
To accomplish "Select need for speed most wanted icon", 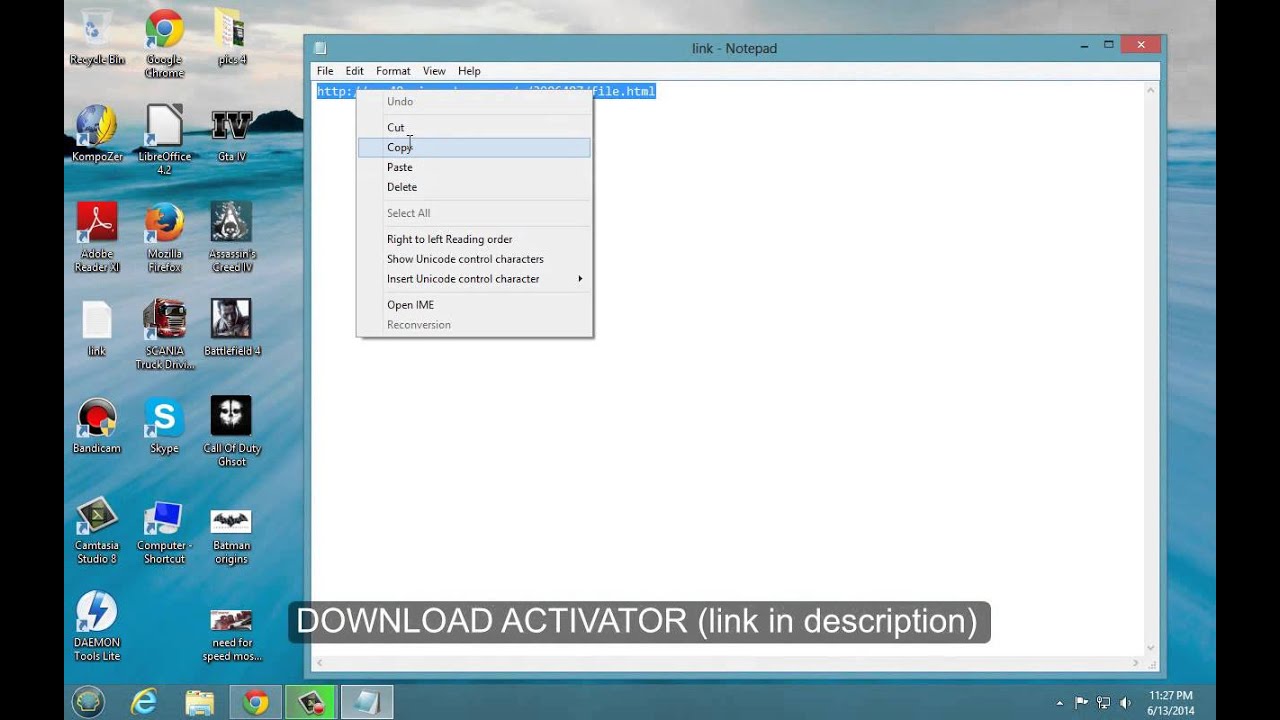I will click(231, 634).
